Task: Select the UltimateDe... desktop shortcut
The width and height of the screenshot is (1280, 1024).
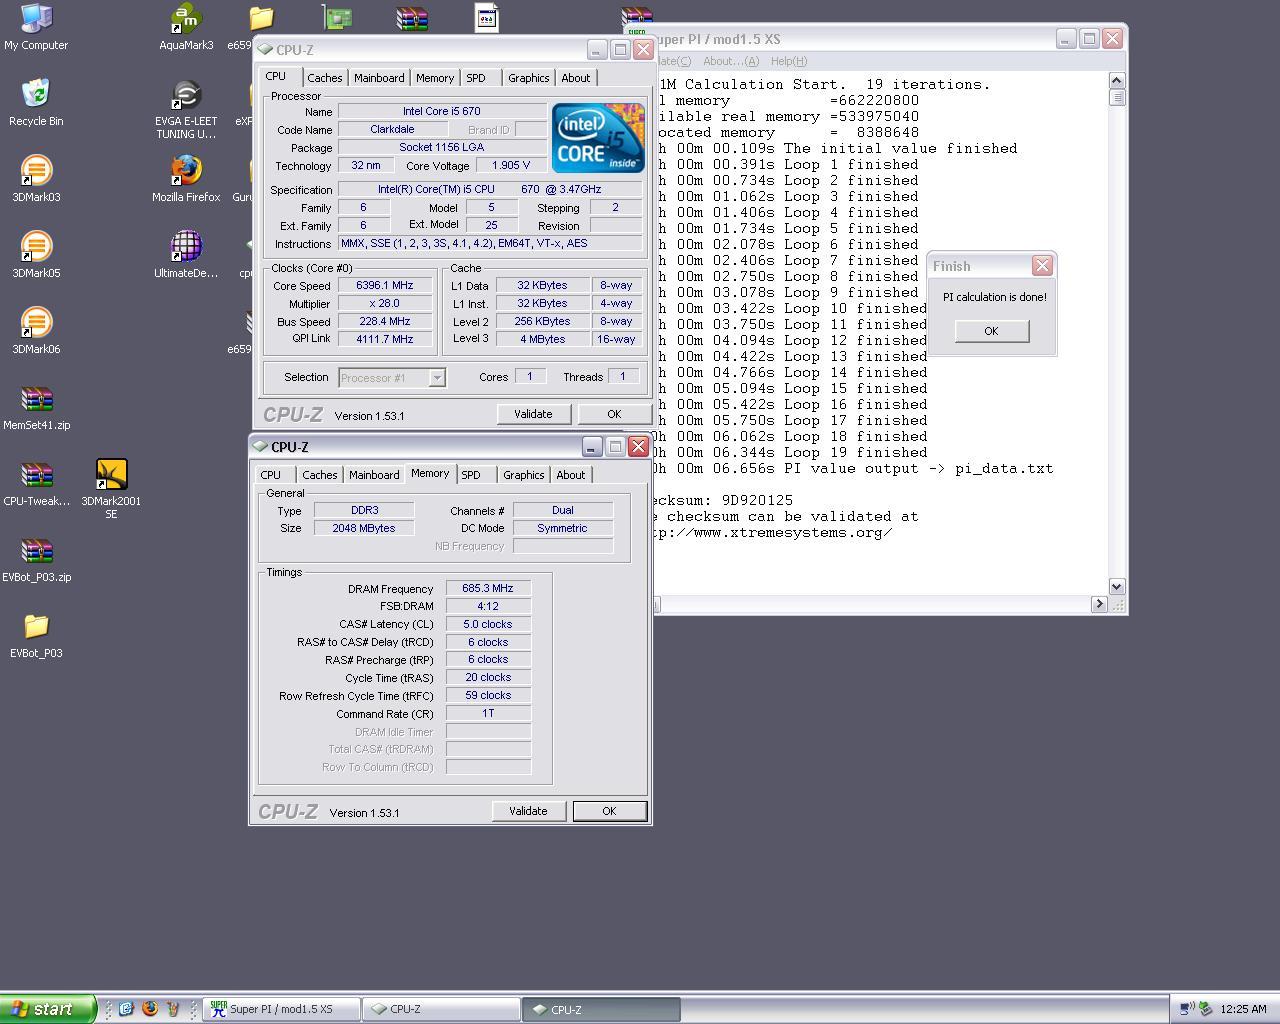Action: (x=186, y=255)
